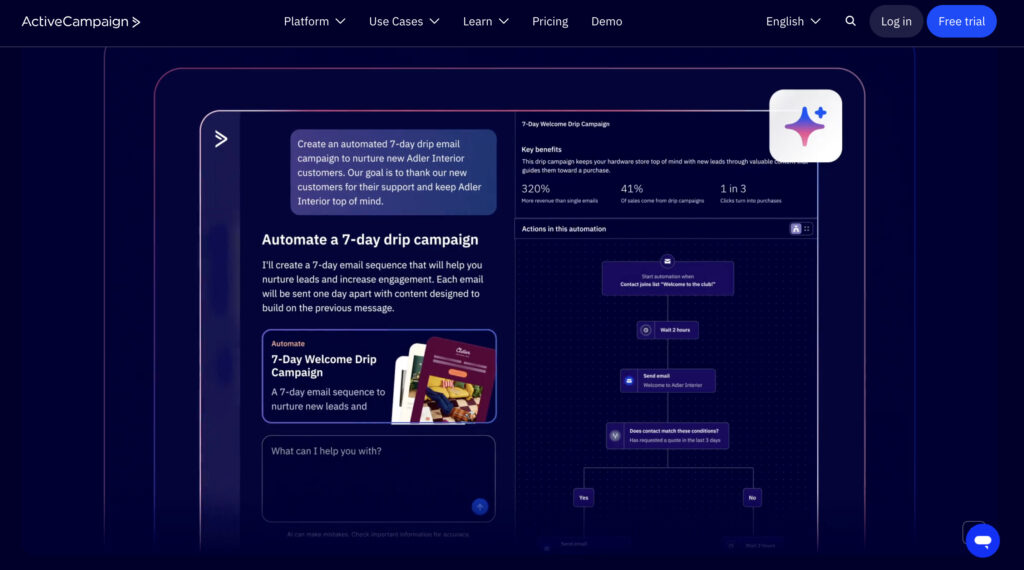Click the 320% statistic

click(x=536, y=189)
